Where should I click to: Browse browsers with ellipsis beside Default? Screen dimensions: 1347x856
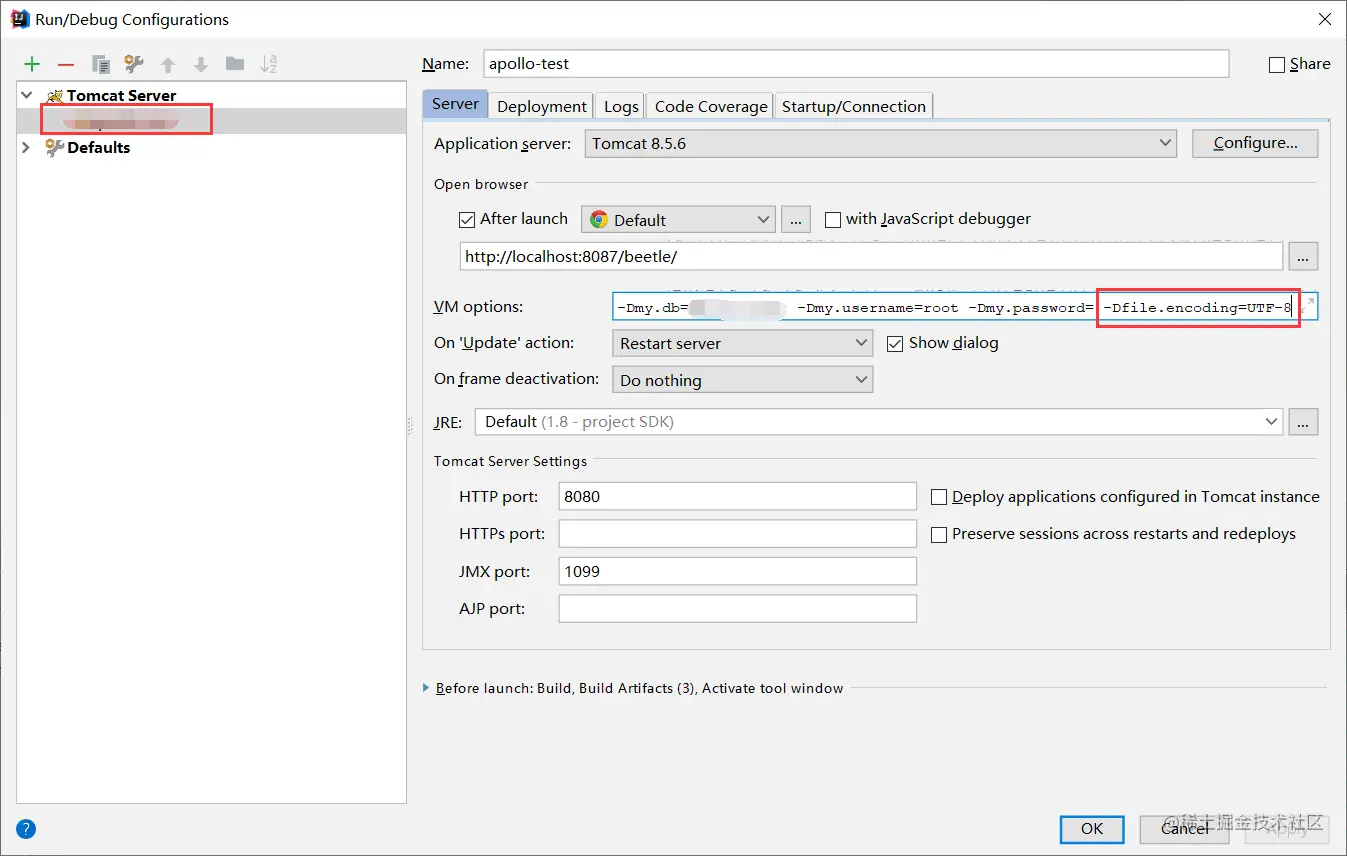tap(796, 220)
